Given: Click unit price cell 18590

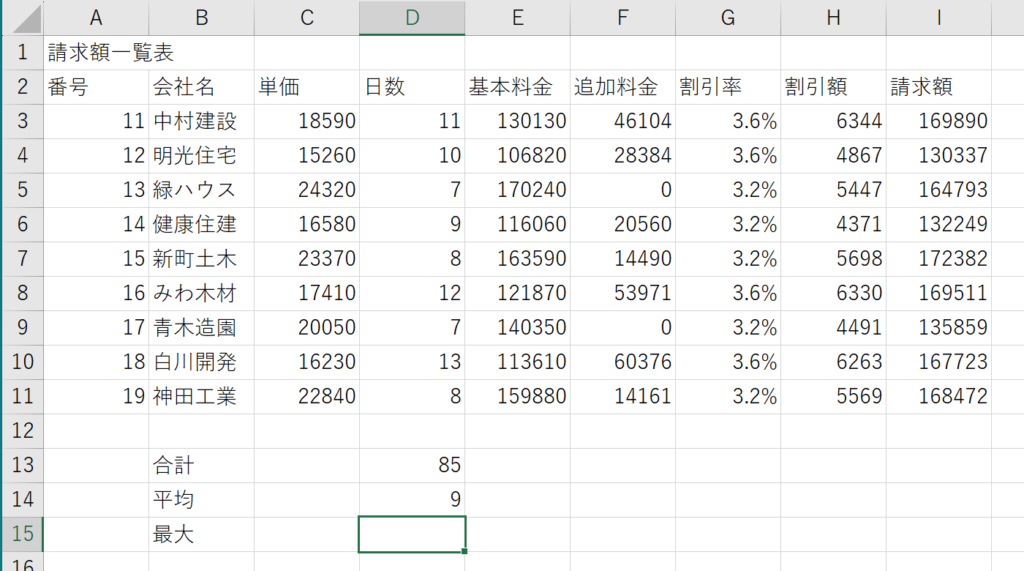Looking at the screenshot, I should pos(306,121).
